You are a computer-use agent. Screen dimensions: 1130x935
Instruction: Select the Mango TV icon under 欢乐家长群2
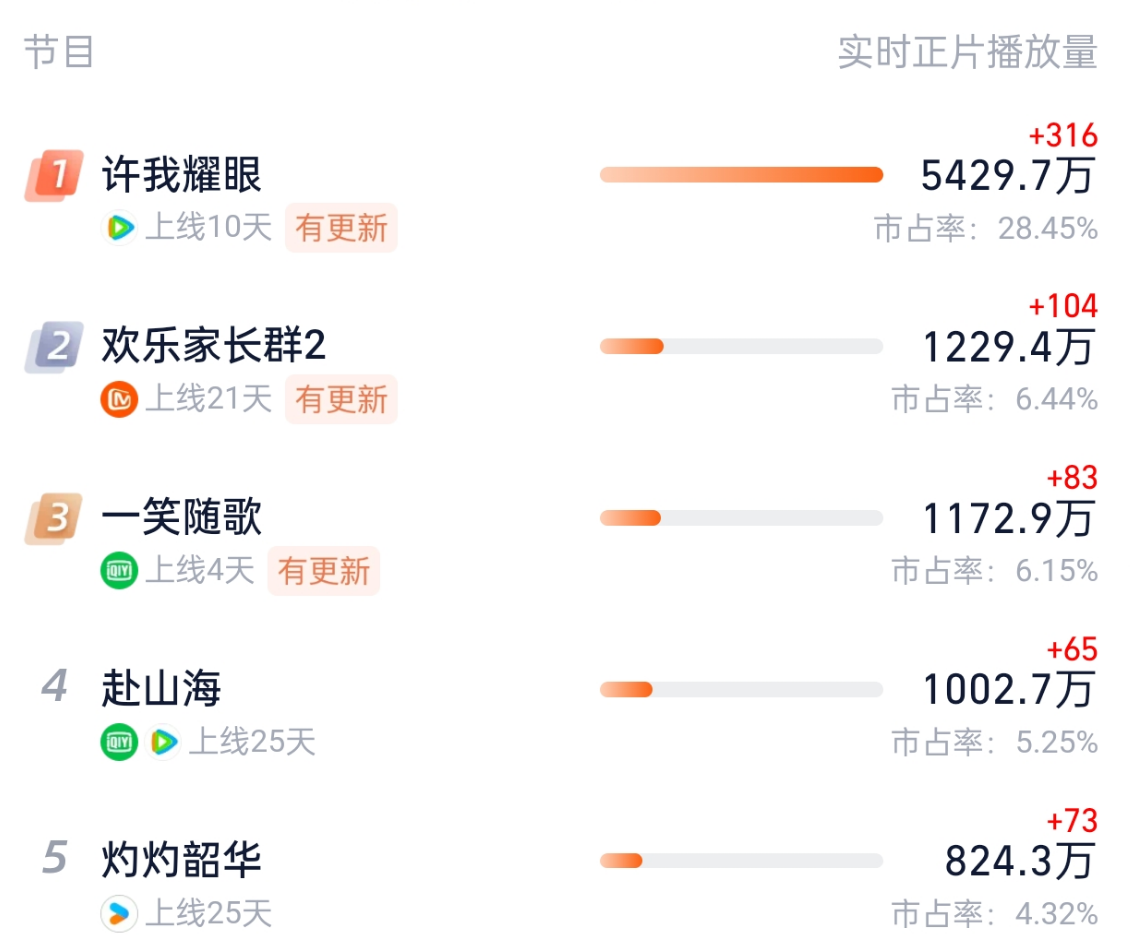pyautogui.click(x=119, y=399)
